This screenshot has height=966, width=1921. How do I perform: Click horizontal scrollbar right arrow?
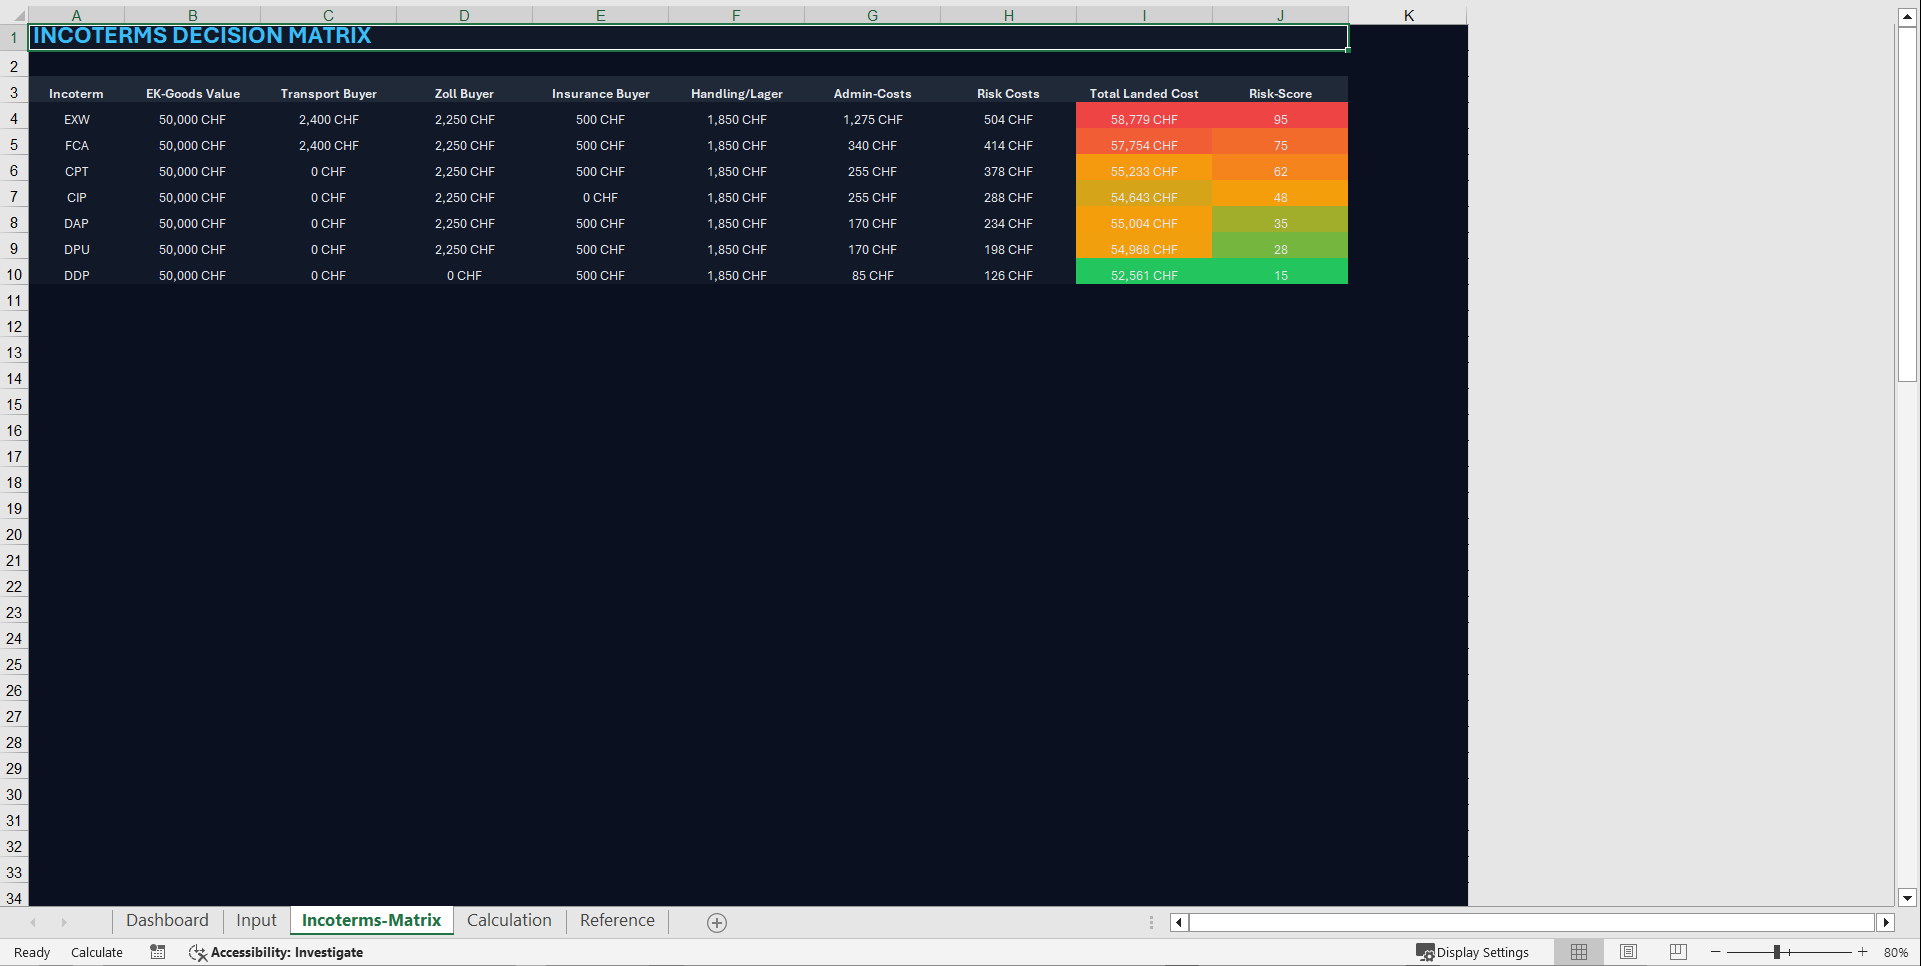(x=1886, y=922)
